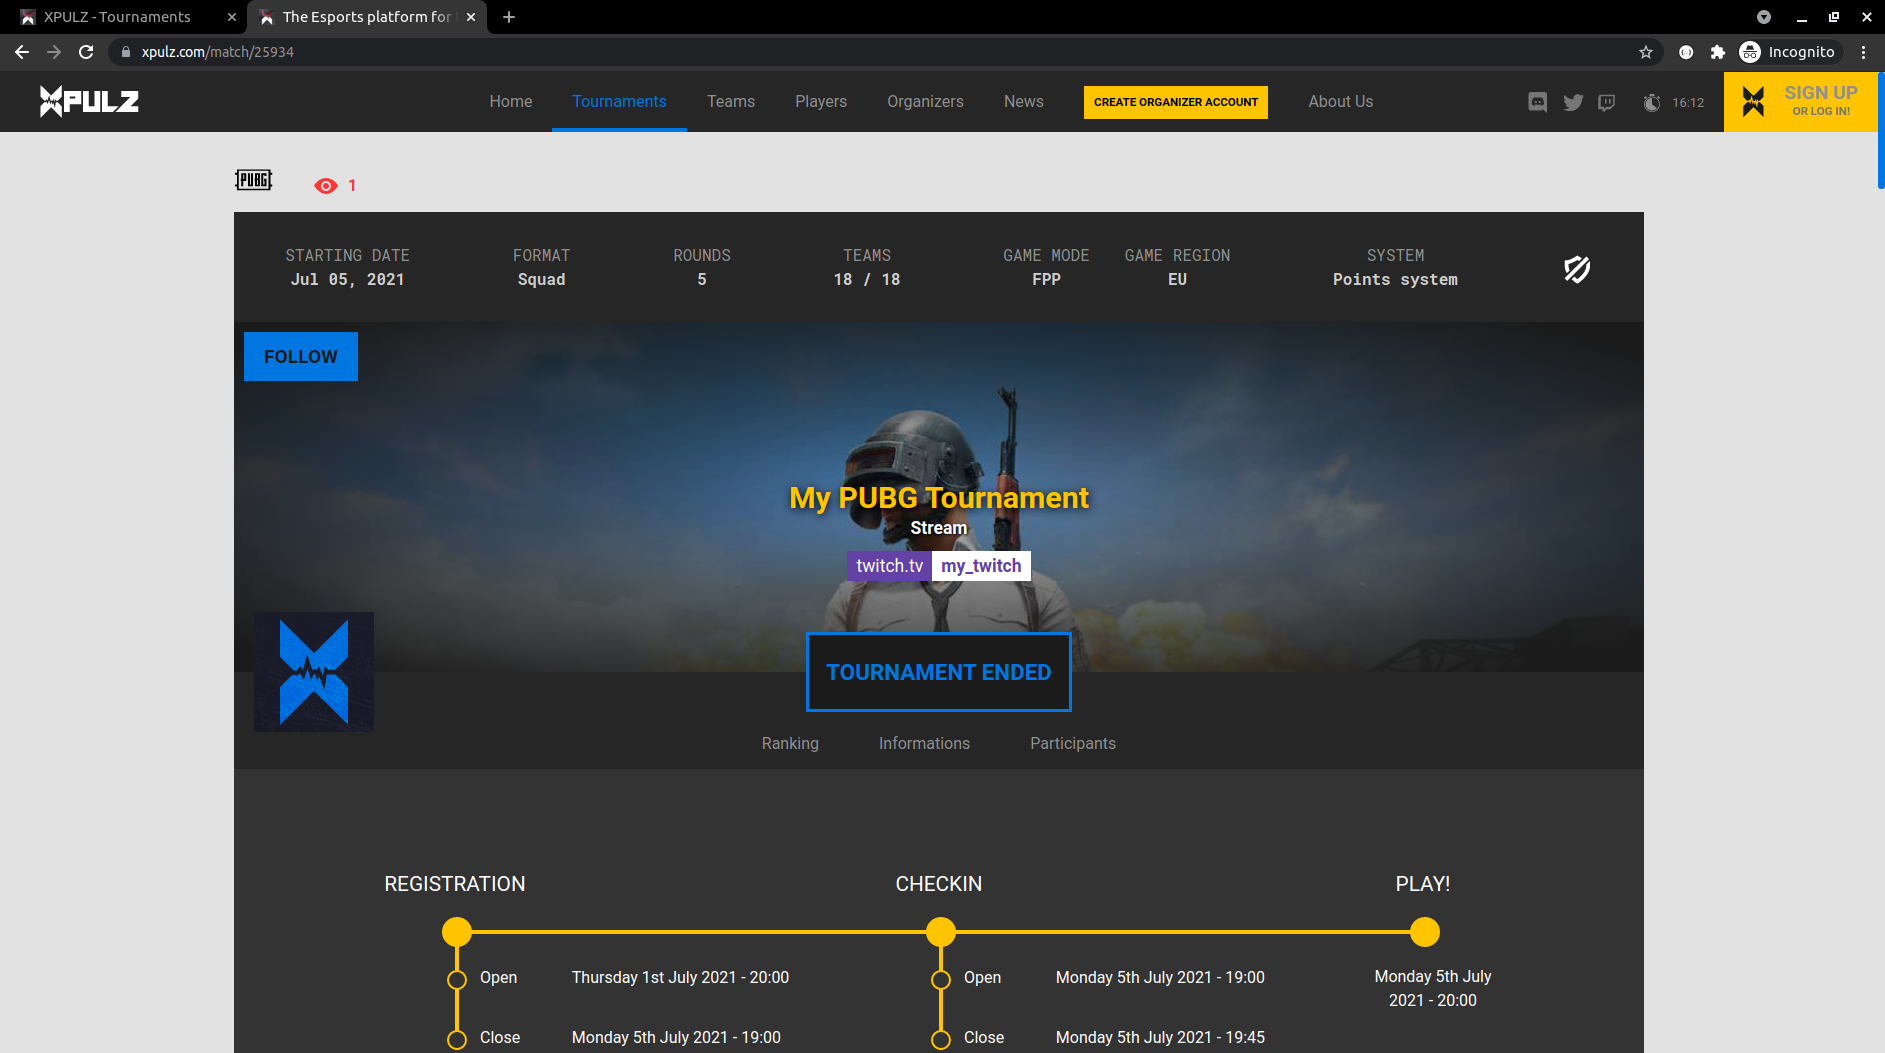Bookmark this page with star icon

pyautogui.click(x=1646, y=52)
